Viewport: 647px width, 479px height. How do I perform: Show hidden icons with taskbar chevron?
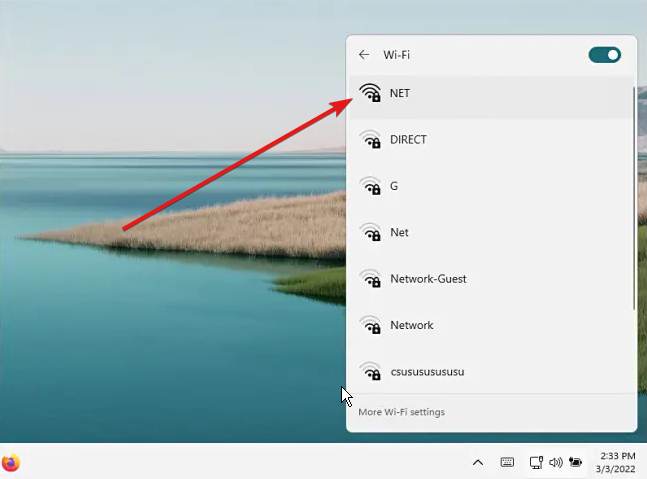pyautogui.click(x=478, y=462)
